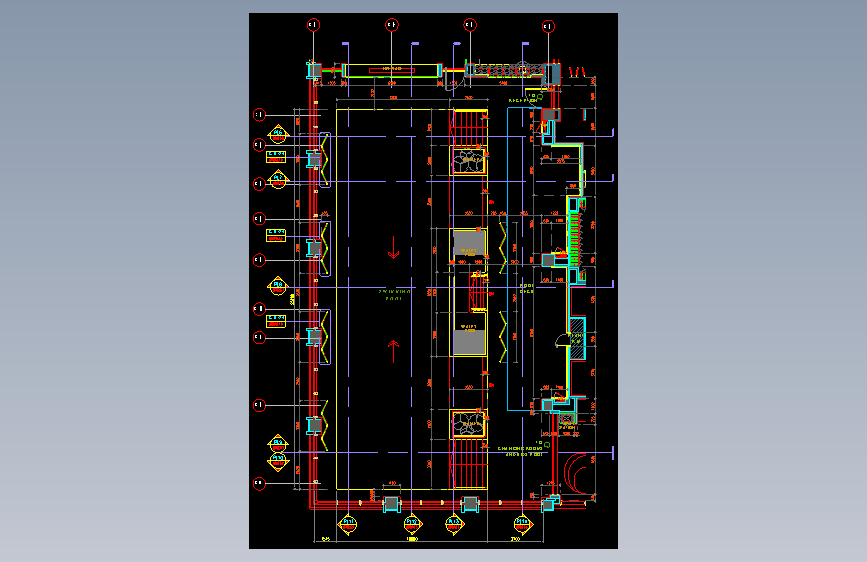Click the green changing rooms label at the lower right

coord(520,451)
